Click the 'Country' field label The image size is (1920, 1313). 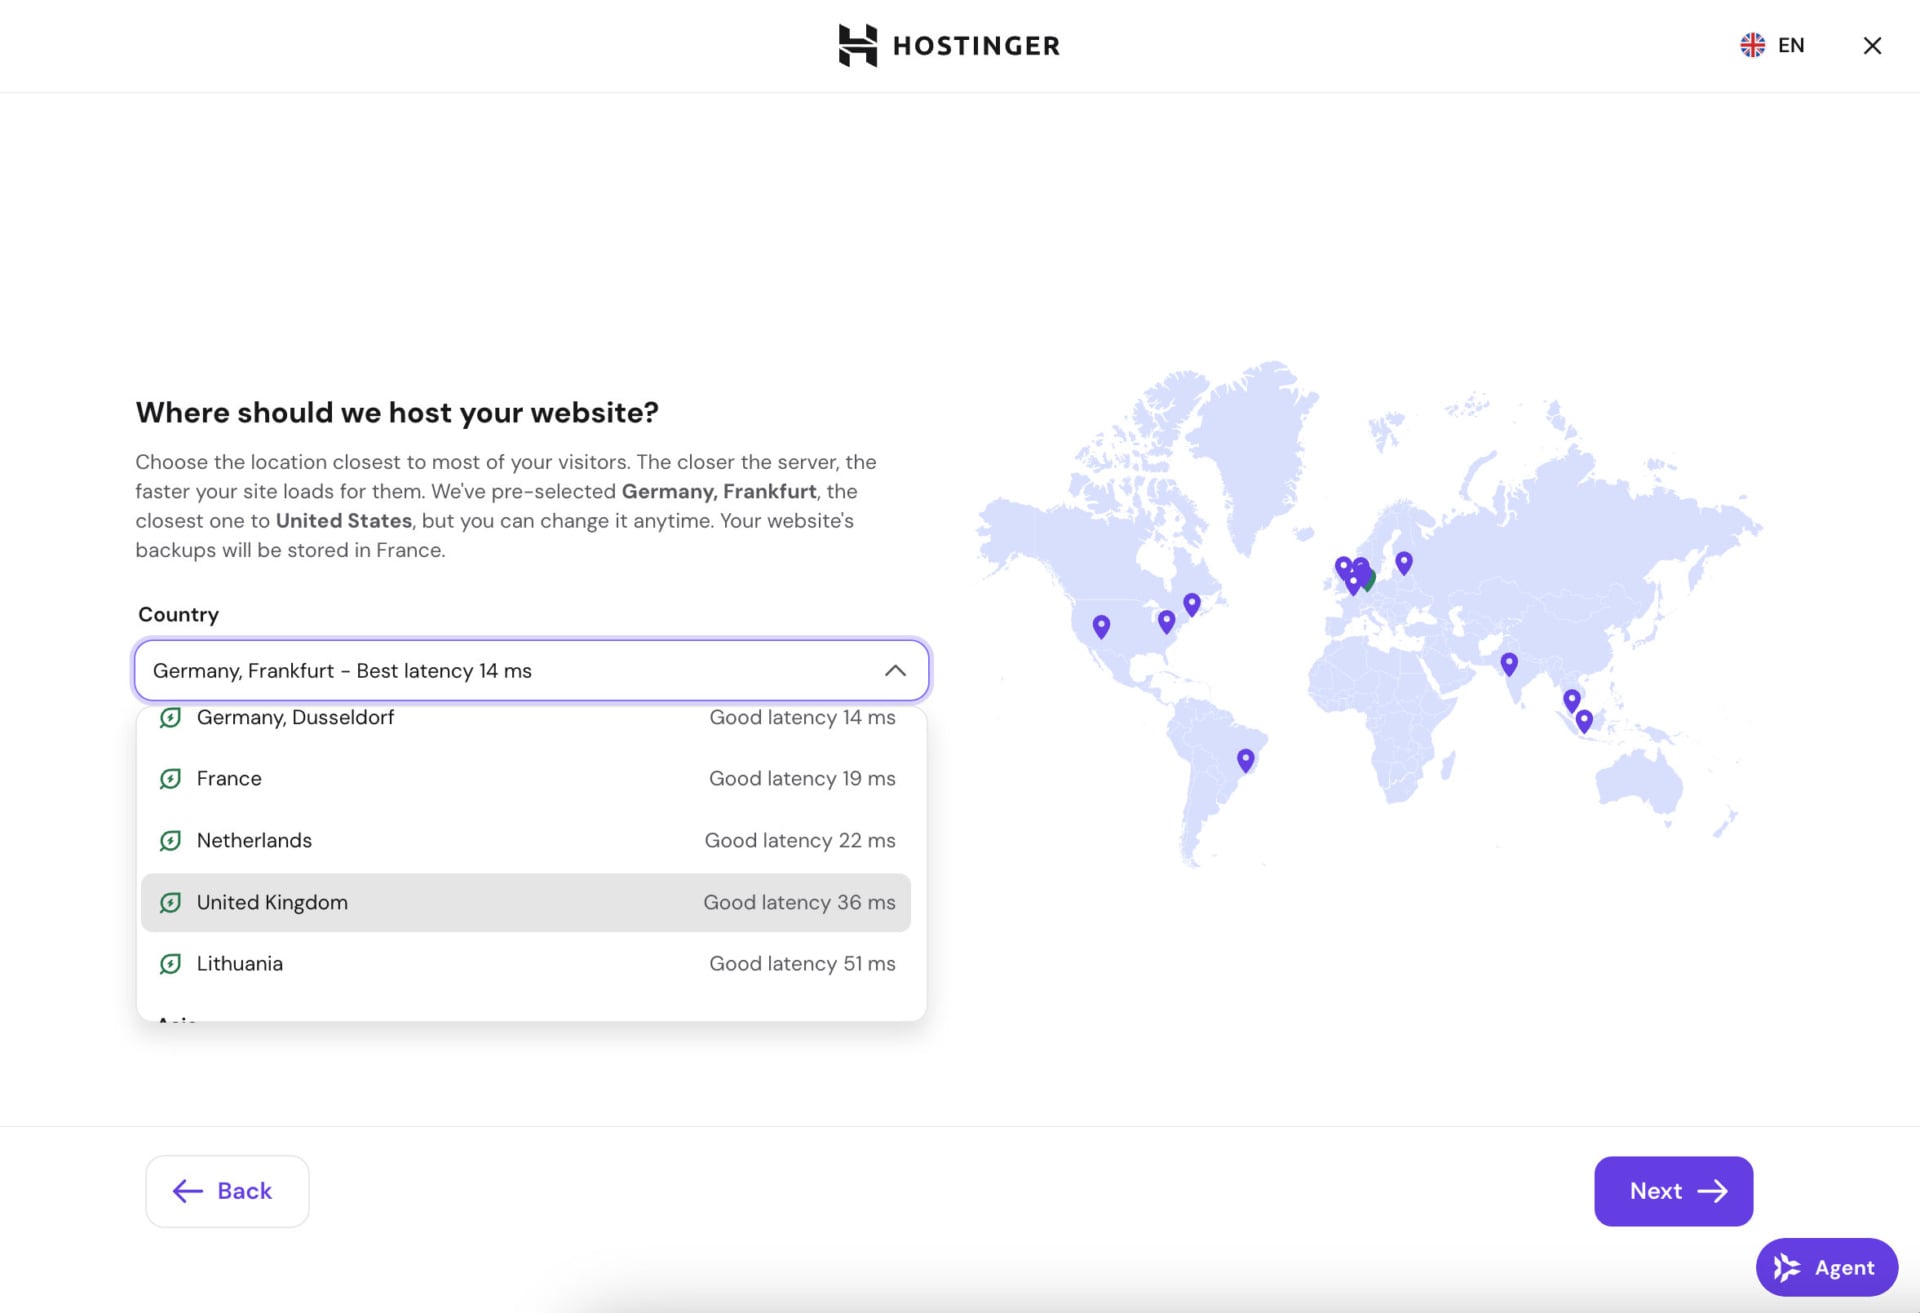pyautogui.click(x=178, y=614)
